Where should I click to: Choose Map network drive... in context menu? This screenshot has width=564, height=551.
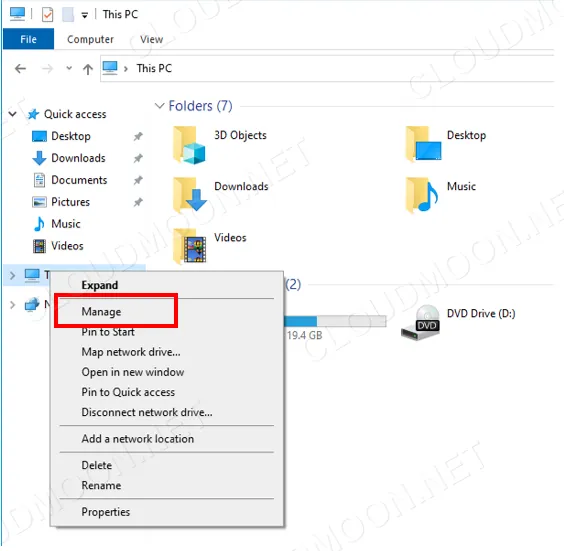click(x=131, y=352)
